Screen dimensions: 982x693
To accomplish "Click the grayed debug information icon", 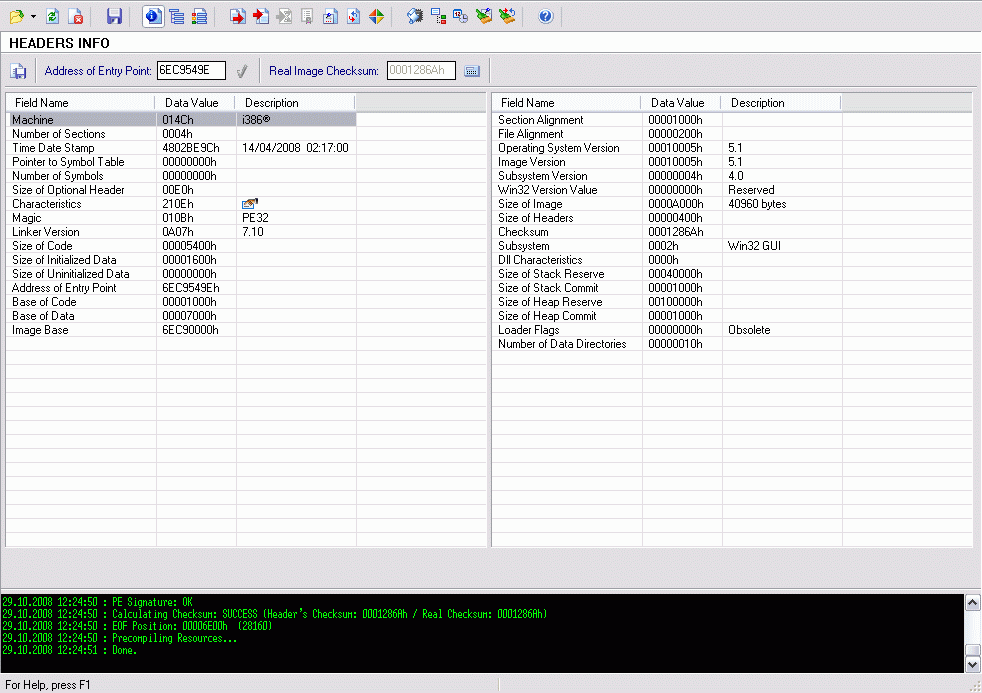I will click(284, 17).
